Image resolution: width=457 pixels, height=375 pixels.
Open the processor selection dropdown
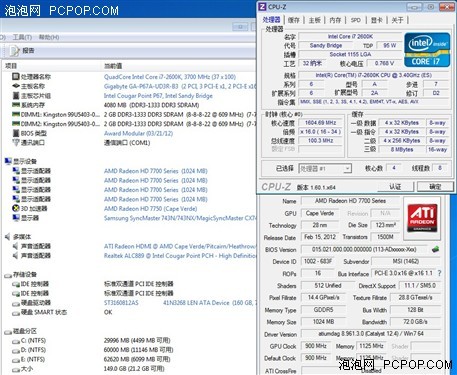[x=347, y=169]
